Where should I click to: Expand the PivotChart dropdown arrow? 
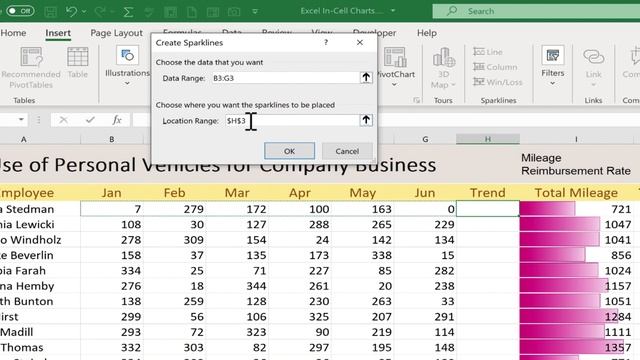click(x=394, y=85)
